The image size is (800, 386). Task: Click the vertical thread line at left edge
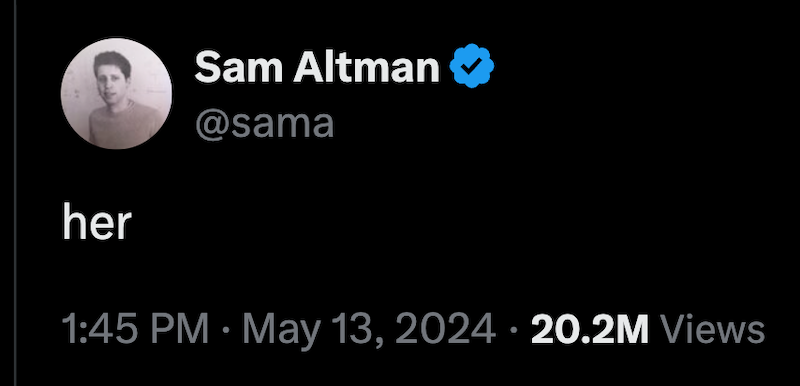(15, 193)
